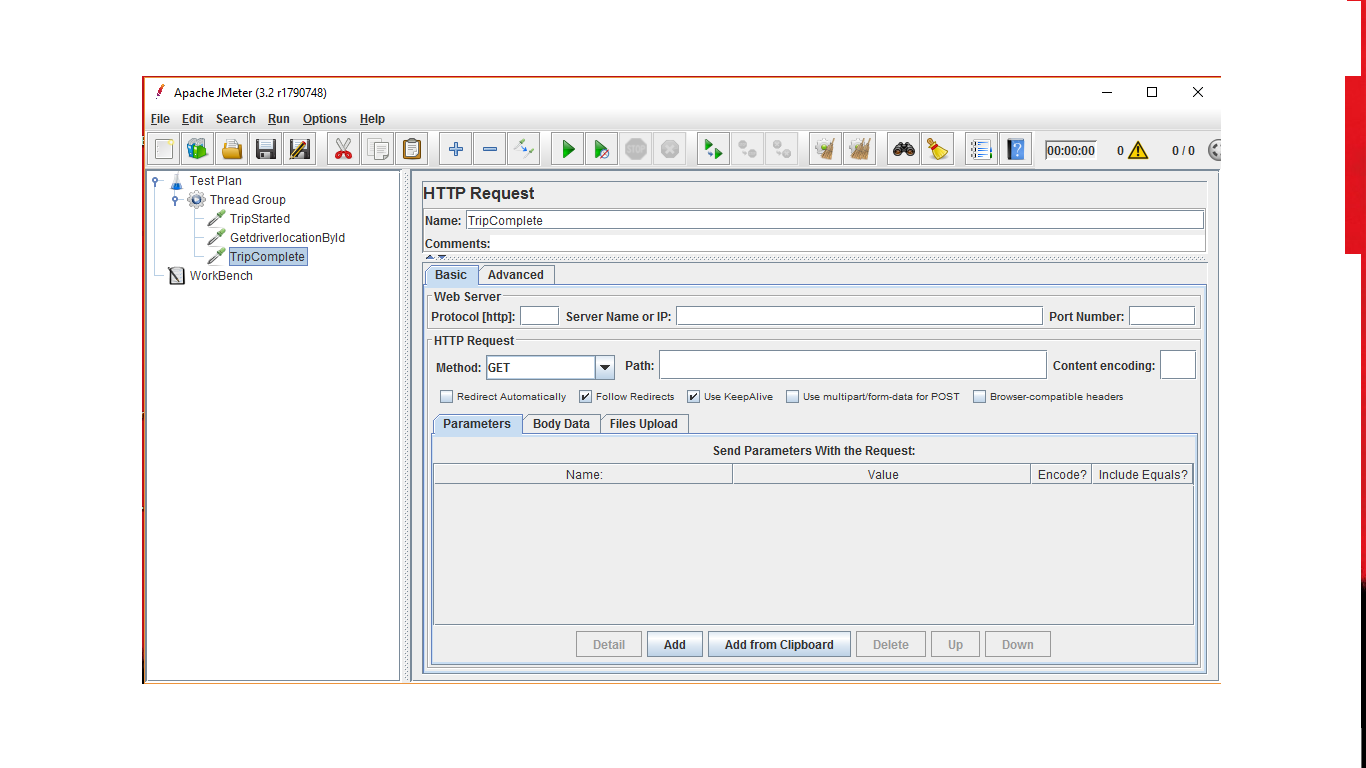This screenshot has width=1366, height=768.
Task: Open Search with the binoculars icon
Action: click(904, 150)
